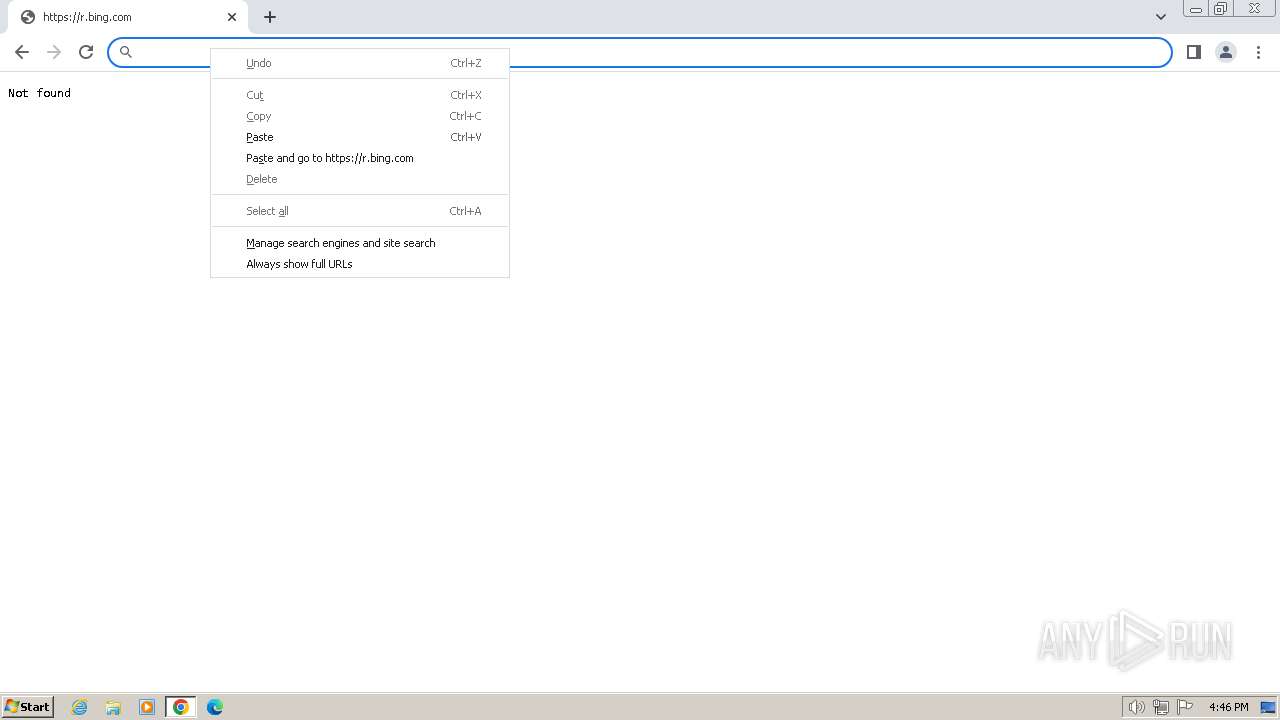1280x720 pixels.
Task: Choose Undo in the context menu
Action: coord(360,63)
